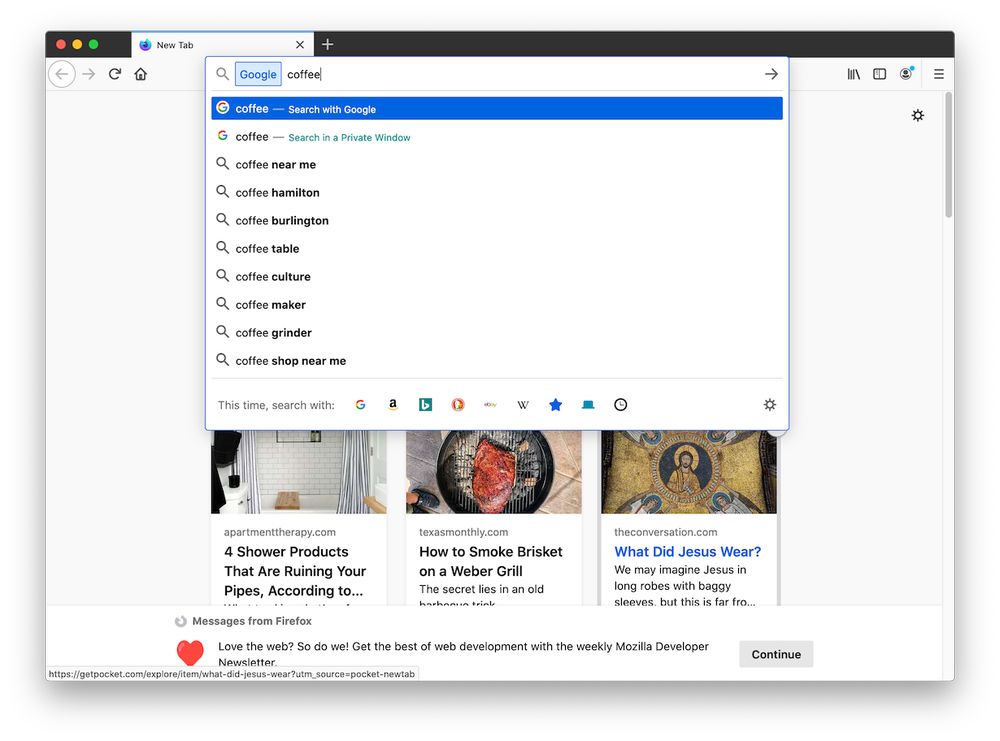Screen dimensions: 1000x741
Task: Open the Library toolbar icon
Action: (853, 74)
